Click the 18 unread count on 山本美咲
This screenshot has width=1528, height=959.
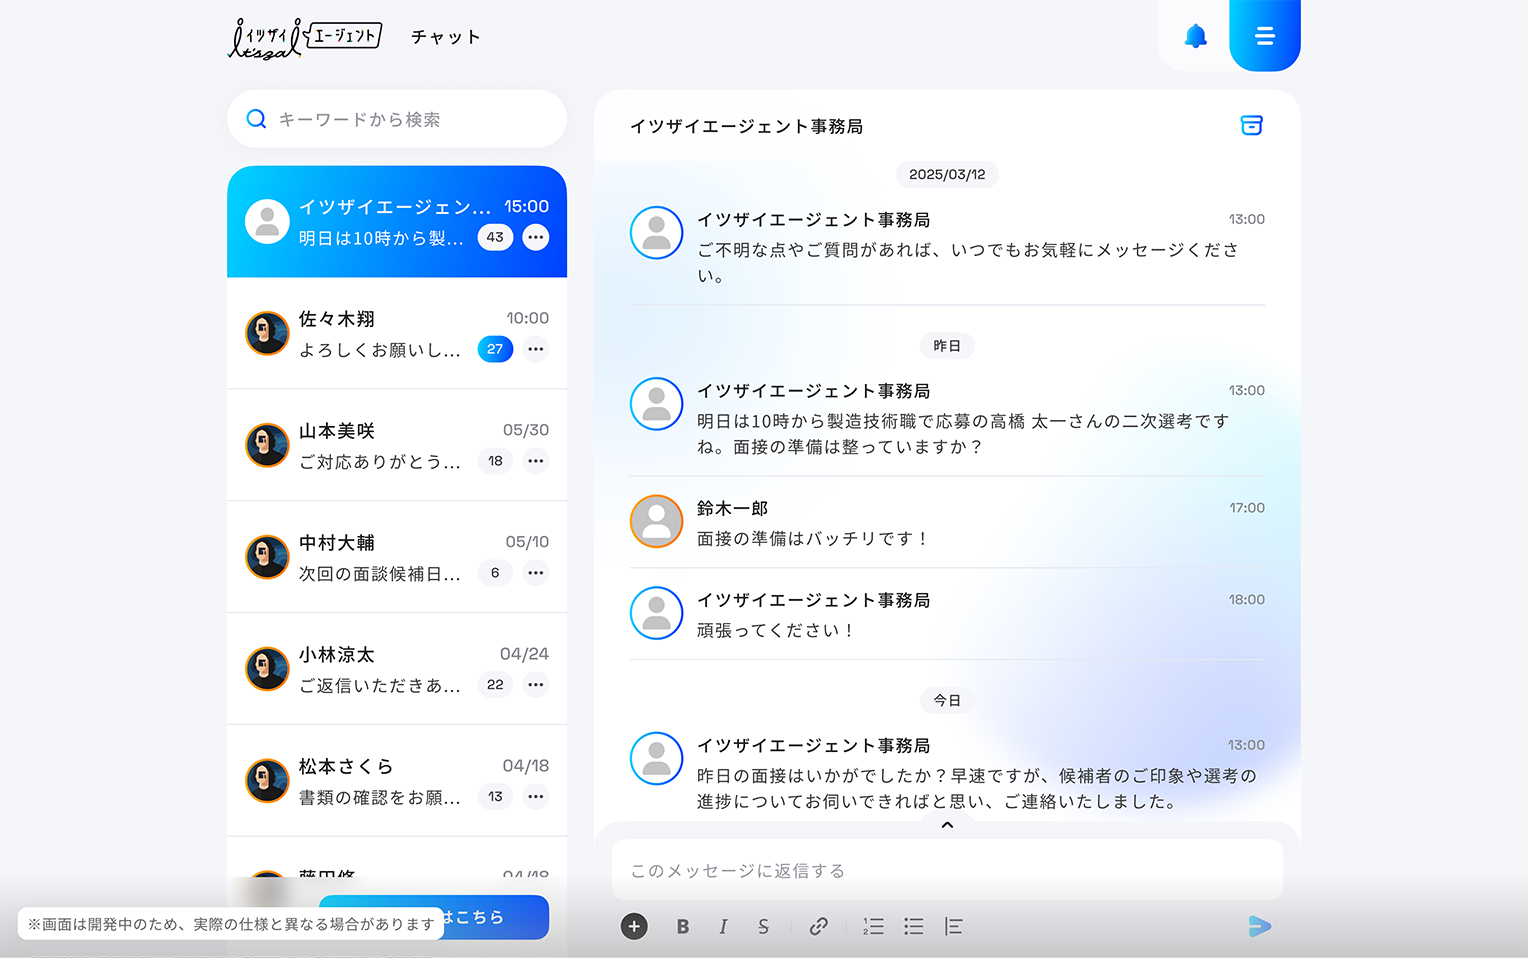(495, 461)
